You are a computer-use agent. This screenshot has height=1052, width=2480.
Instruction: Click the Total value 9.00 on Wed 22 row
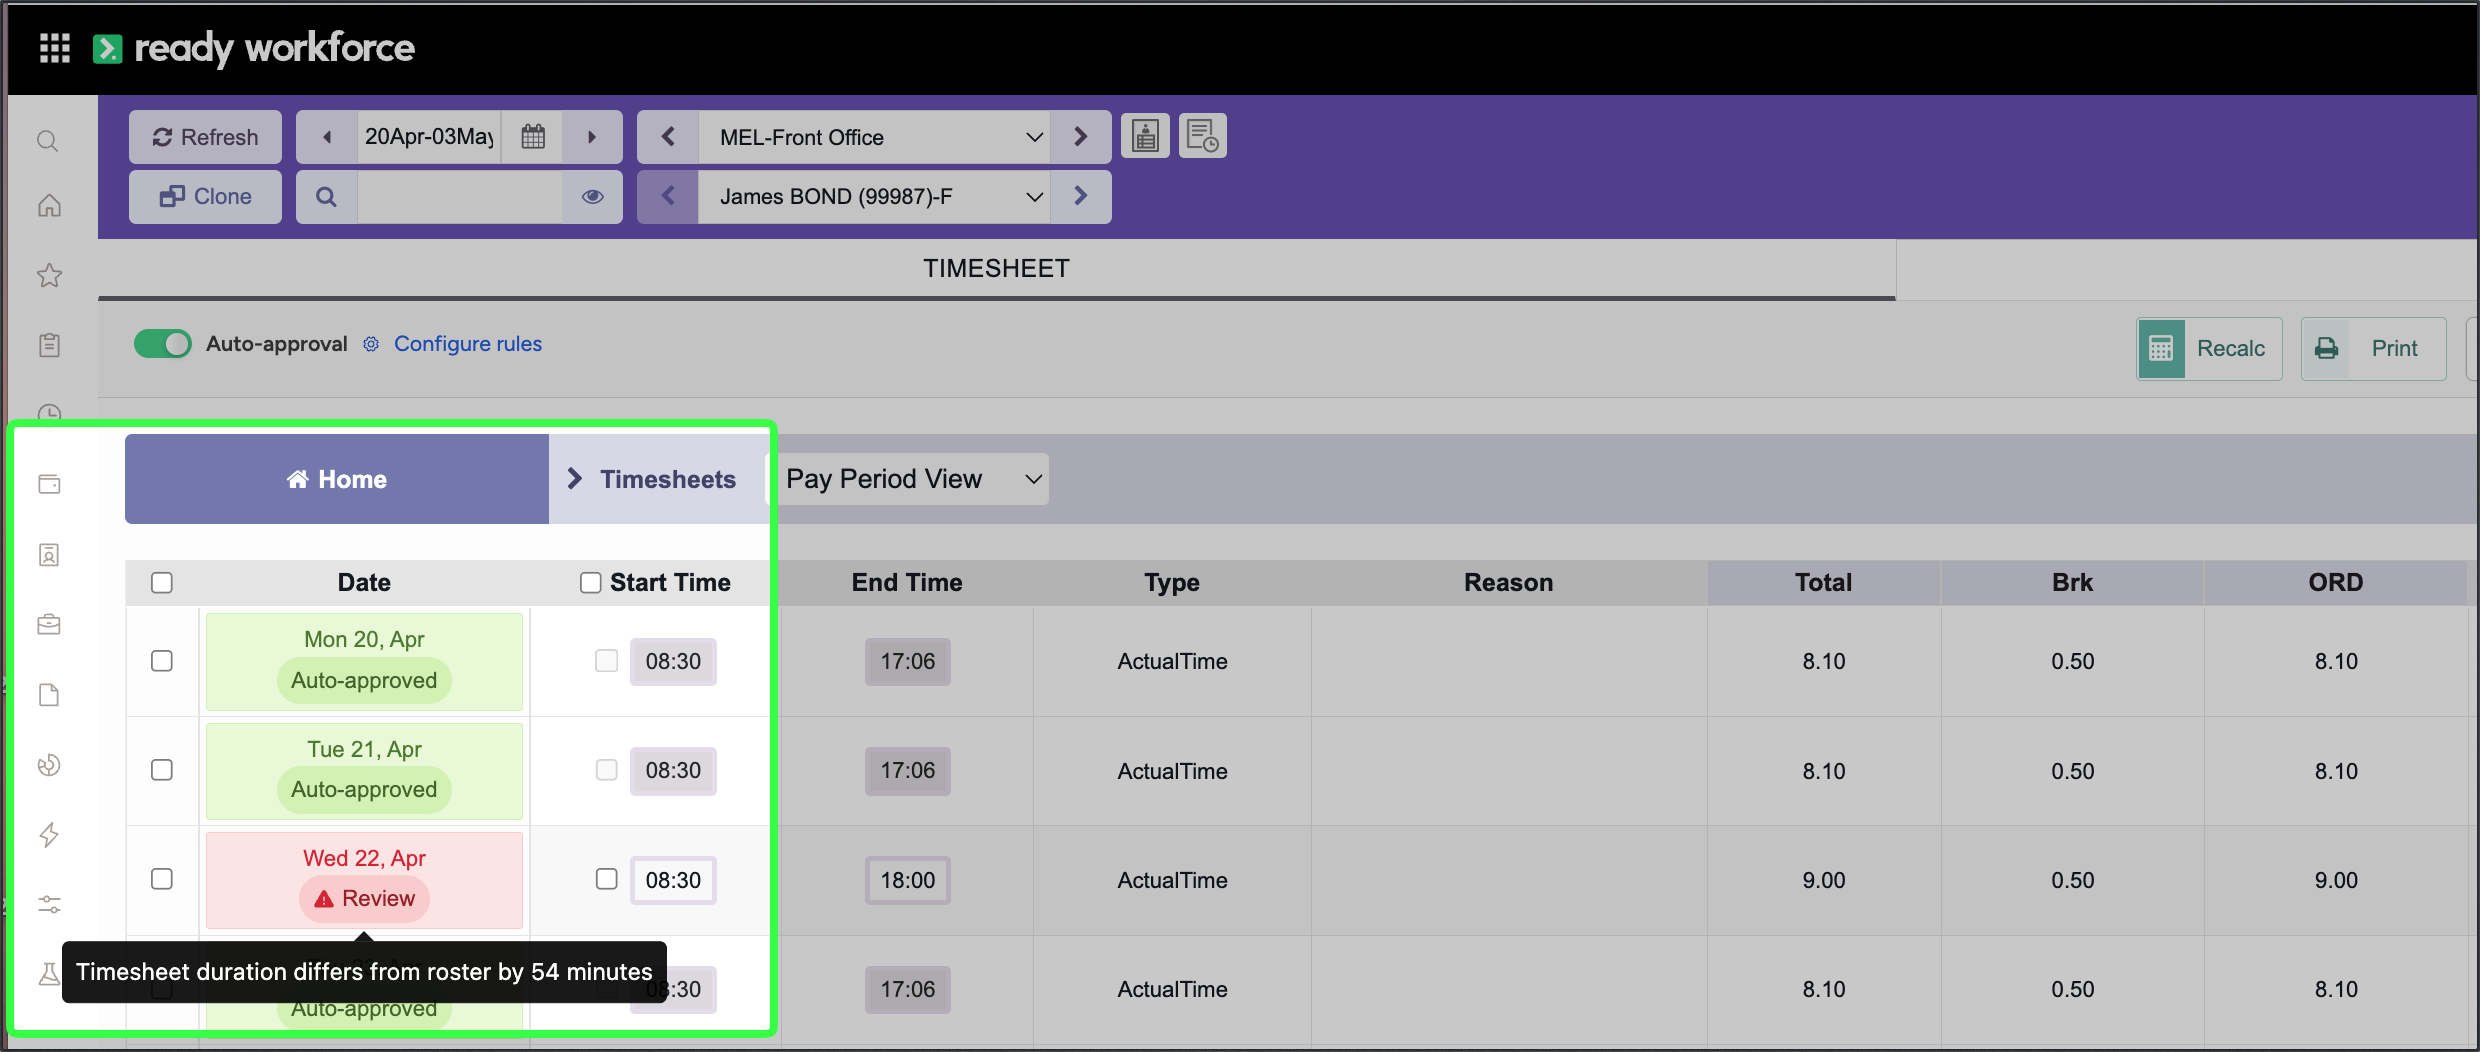pyautogui.click(x=1824, y=880)
